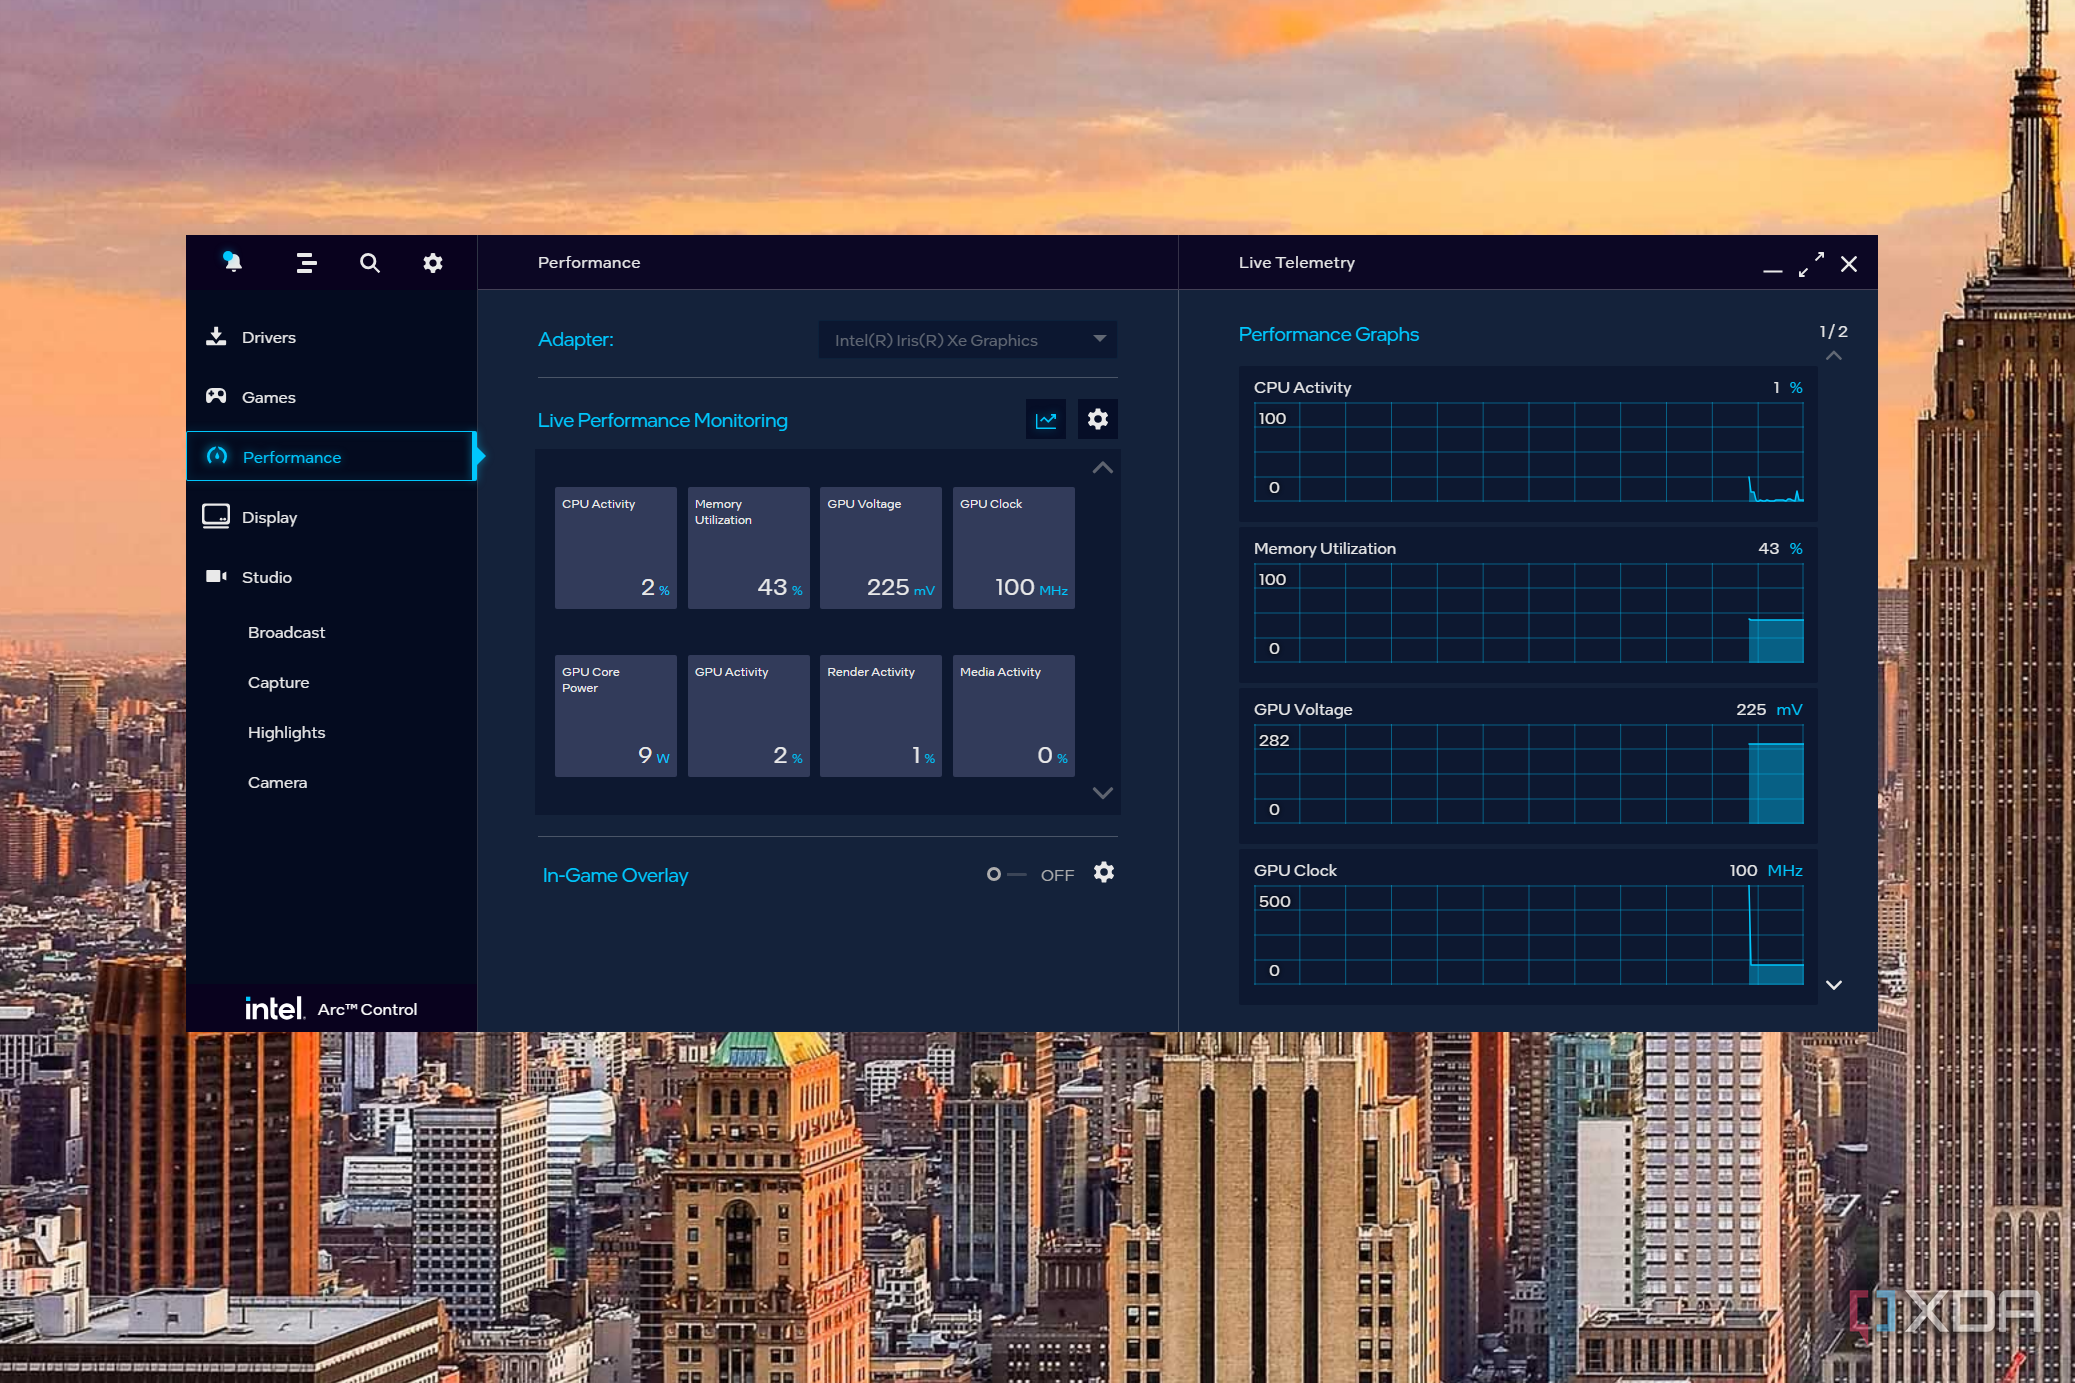Click the Studio camera icon
This screenshot has height=1383, width=2075.
216,576
